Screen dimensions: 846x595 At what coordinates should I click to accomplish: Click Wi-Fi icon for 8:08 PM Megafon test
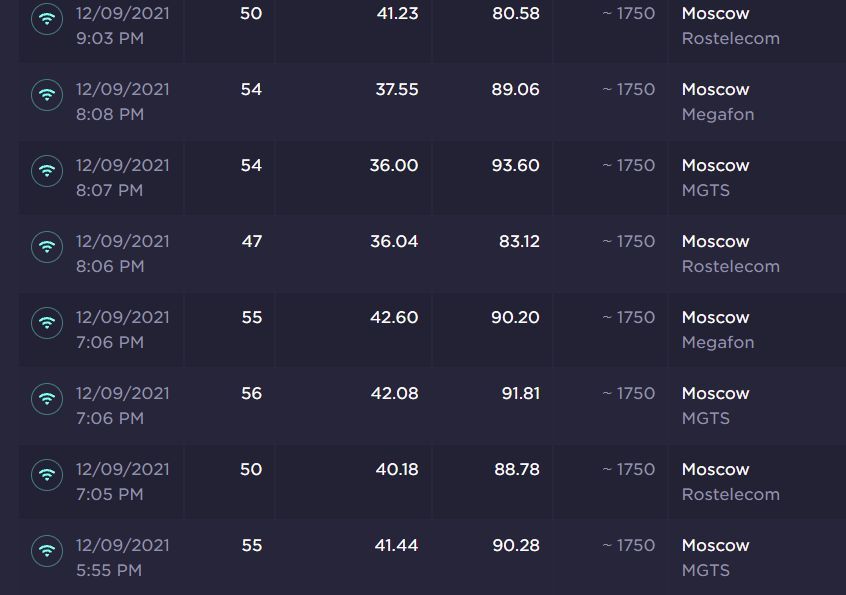pyautogui.click(x=46, y=95)
